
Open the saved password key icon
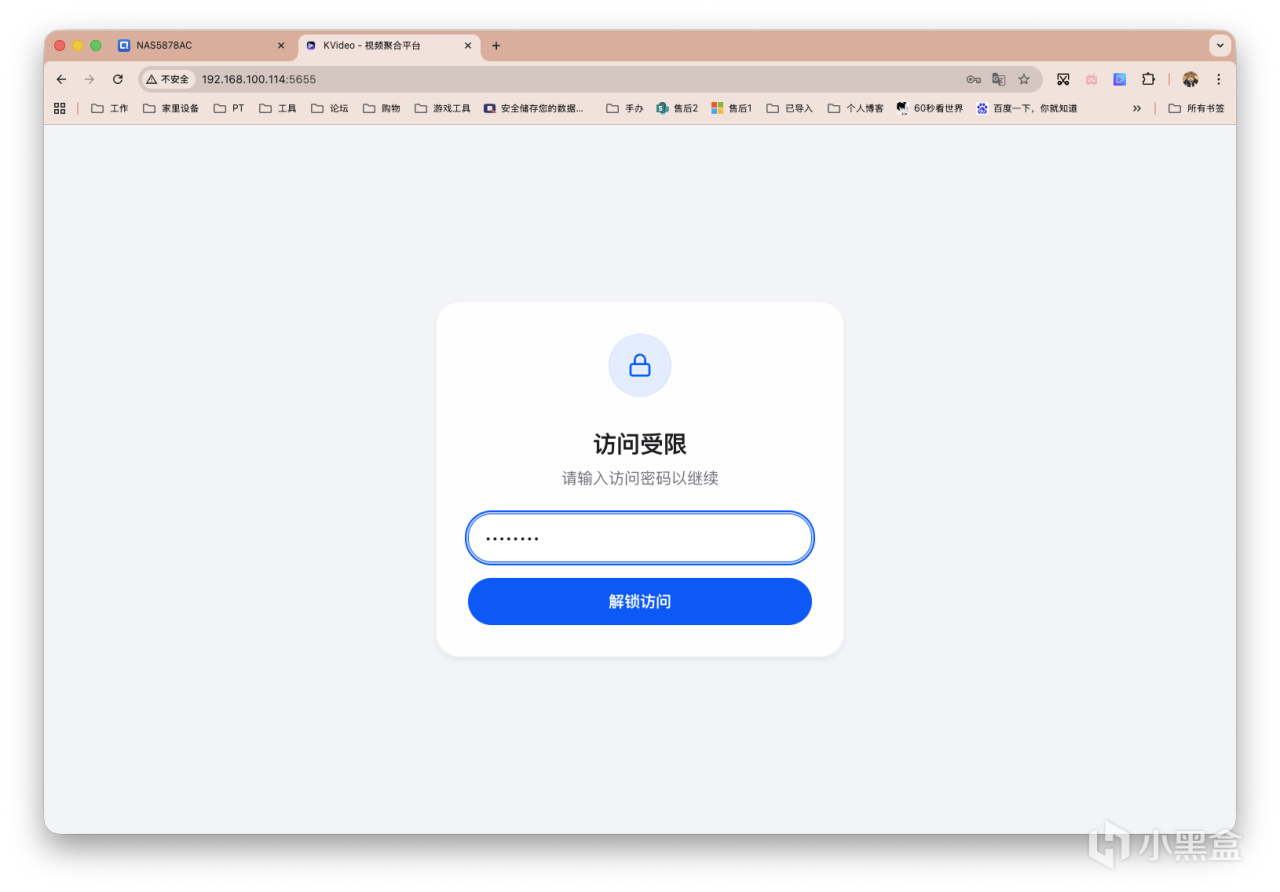(973, 79)
